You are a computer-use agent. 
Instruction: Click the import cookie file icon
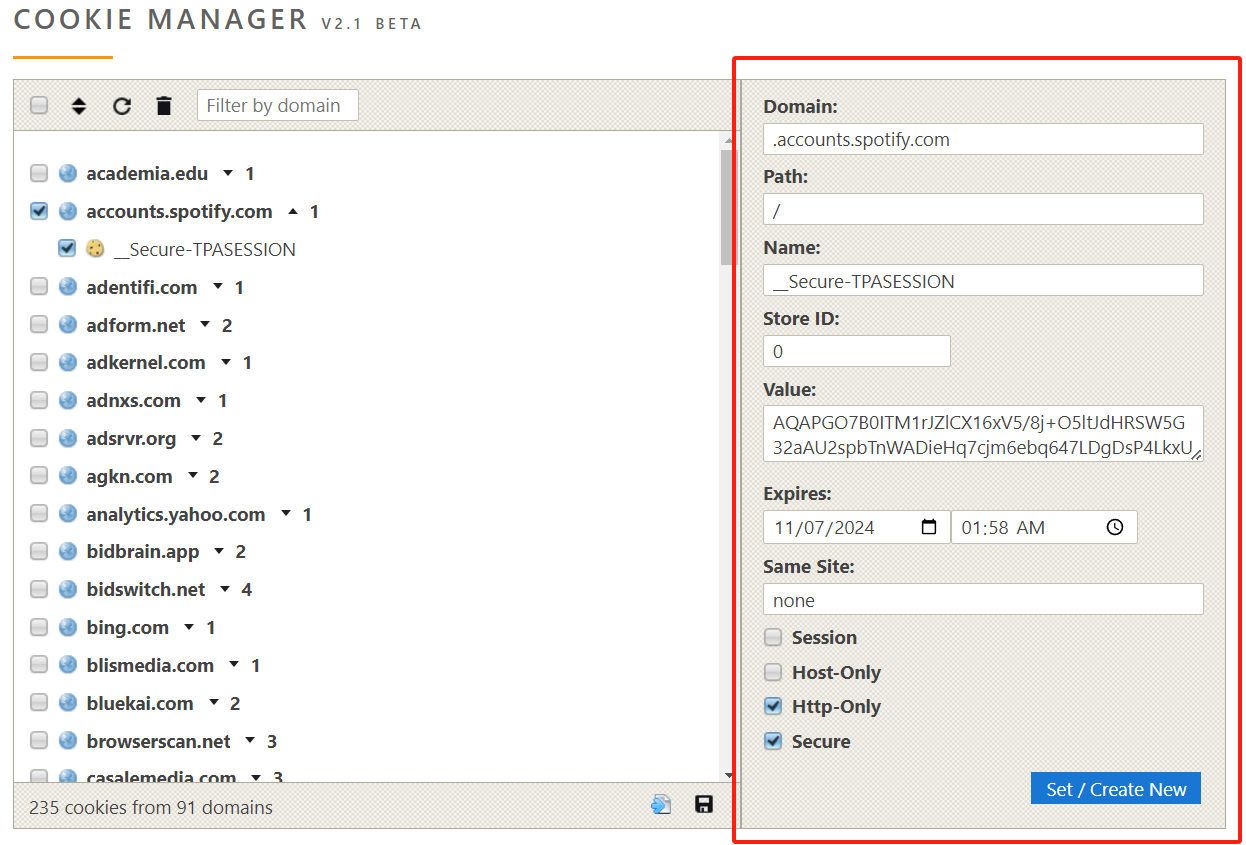(661, 804)
